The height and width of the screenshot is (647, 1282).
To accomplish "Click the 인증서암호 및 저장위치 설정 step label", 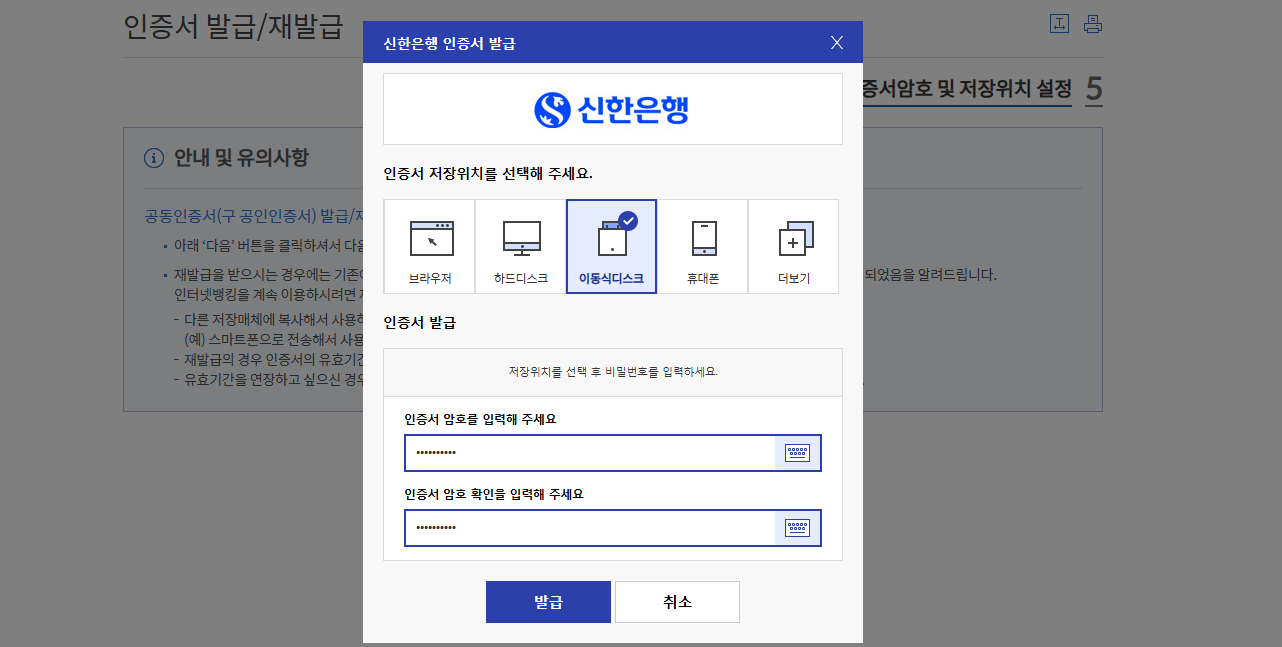I will click(967, 89).
